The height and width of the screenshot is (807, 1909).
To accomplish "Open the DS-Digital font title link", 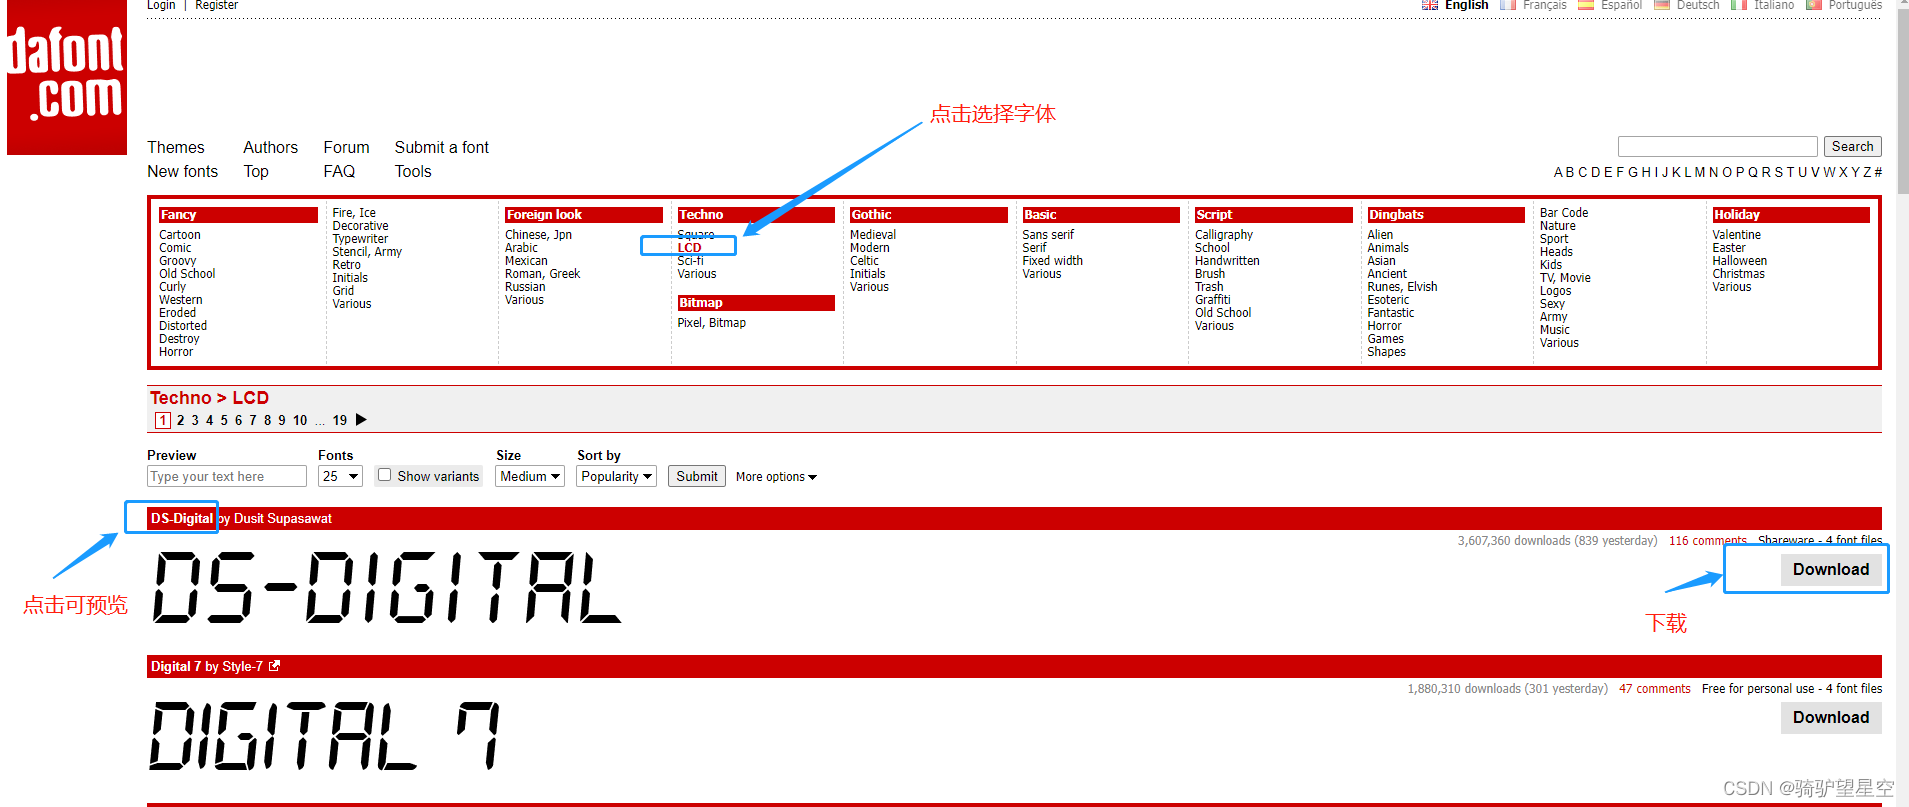I will pos(181,518).
